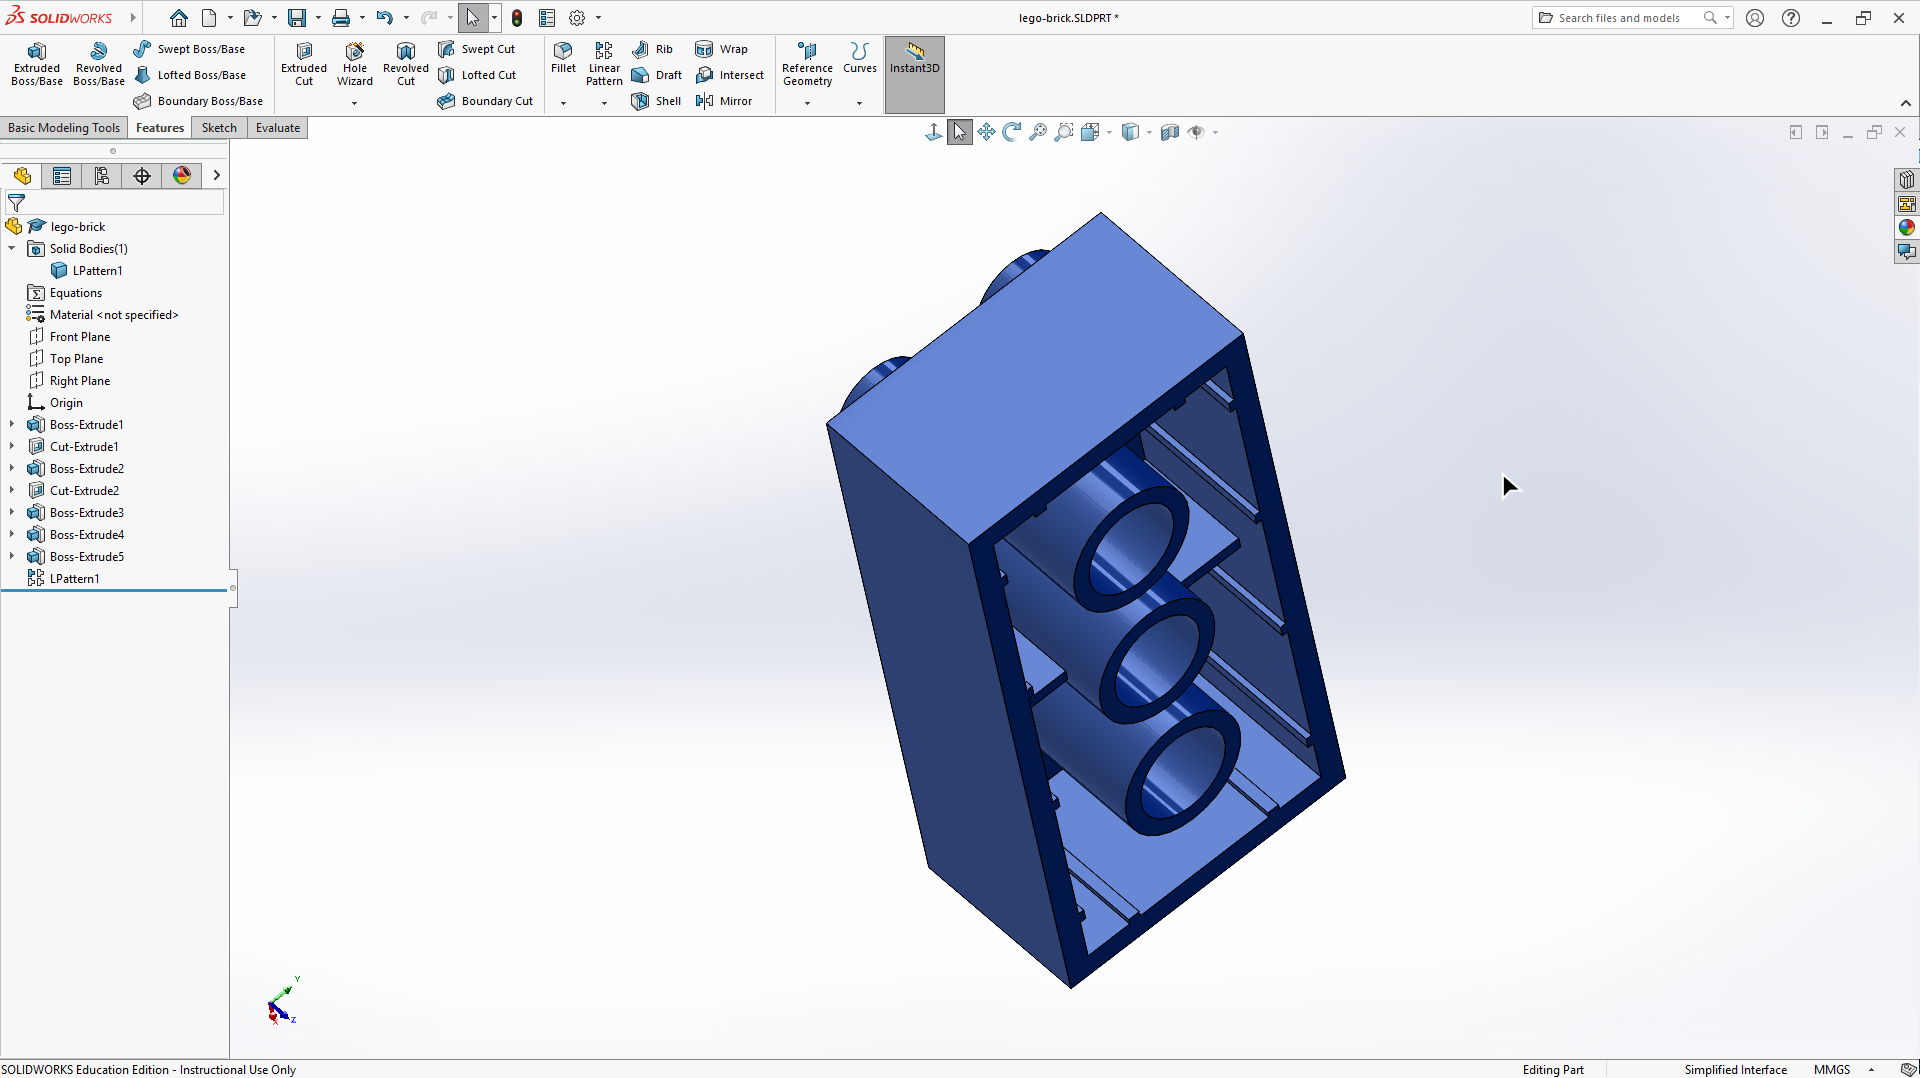Open the ConfigurationManager tab icon

[102, 176]
